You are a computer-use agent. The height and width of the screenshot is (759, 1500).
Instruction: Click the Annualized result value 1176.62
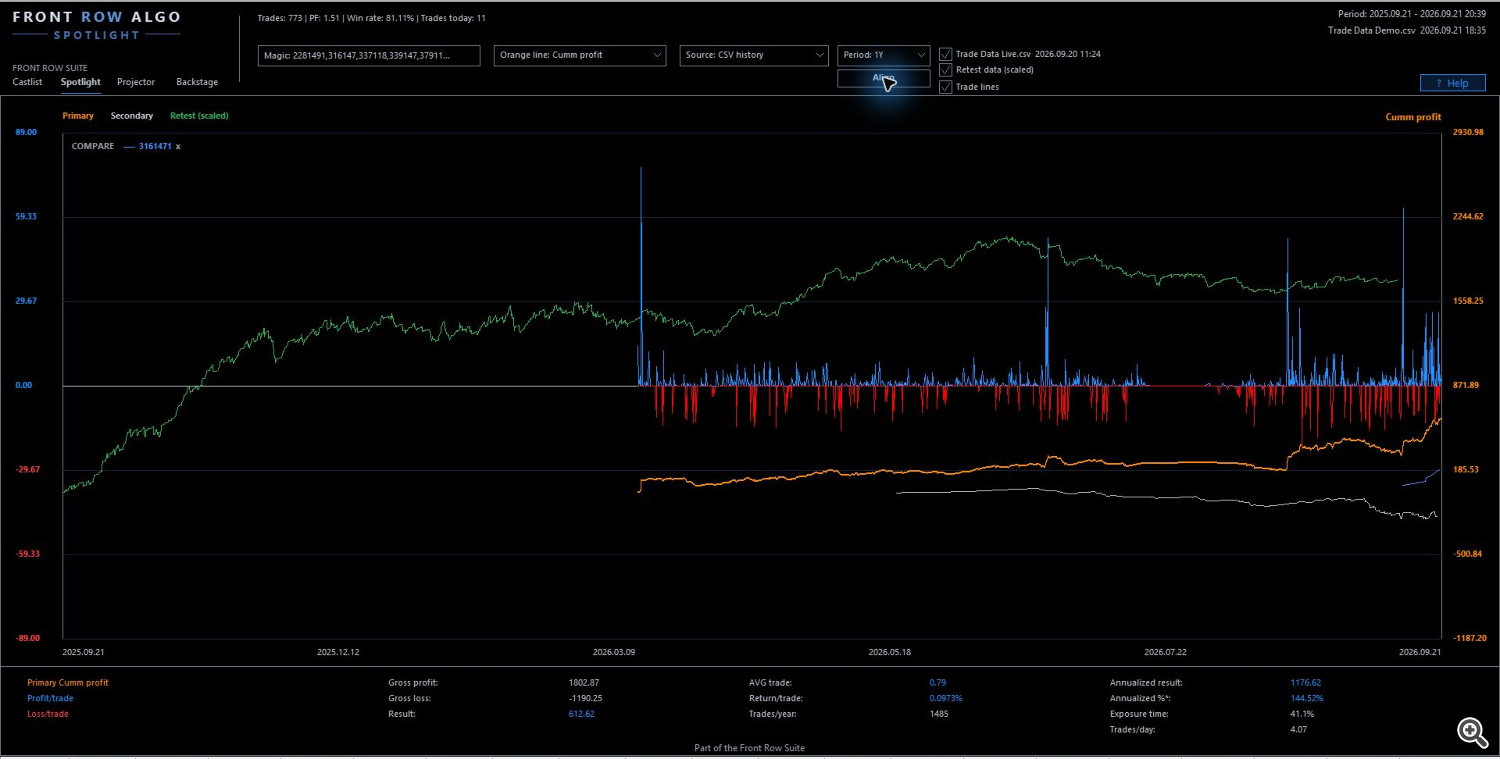point(1306,683)
